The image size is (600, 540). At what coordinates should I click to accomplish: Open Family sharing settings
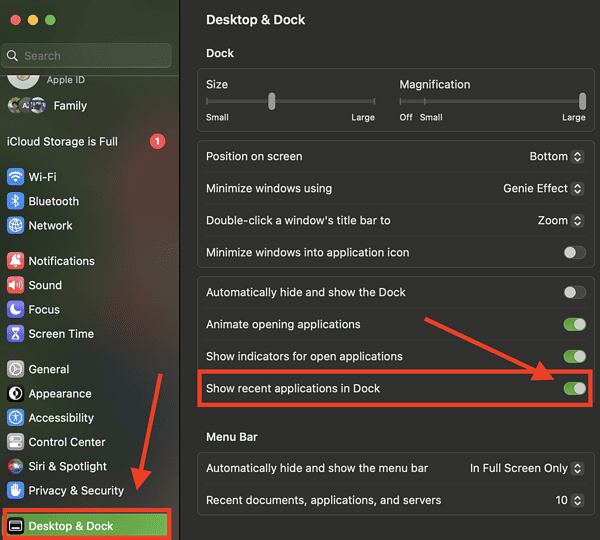(69, 105)
